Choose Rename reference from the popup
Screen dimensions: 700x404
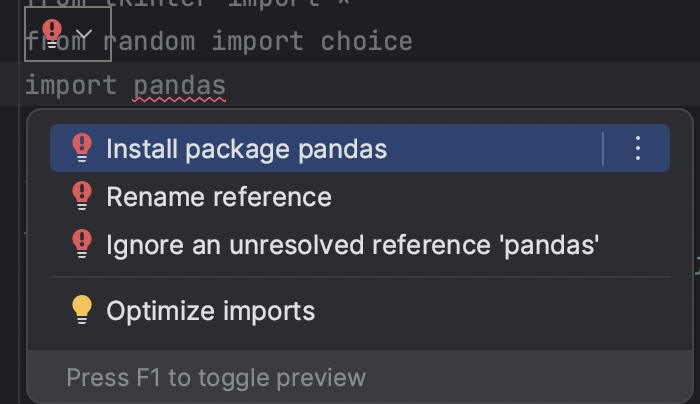pyautogui.click(x=218, y=197)
